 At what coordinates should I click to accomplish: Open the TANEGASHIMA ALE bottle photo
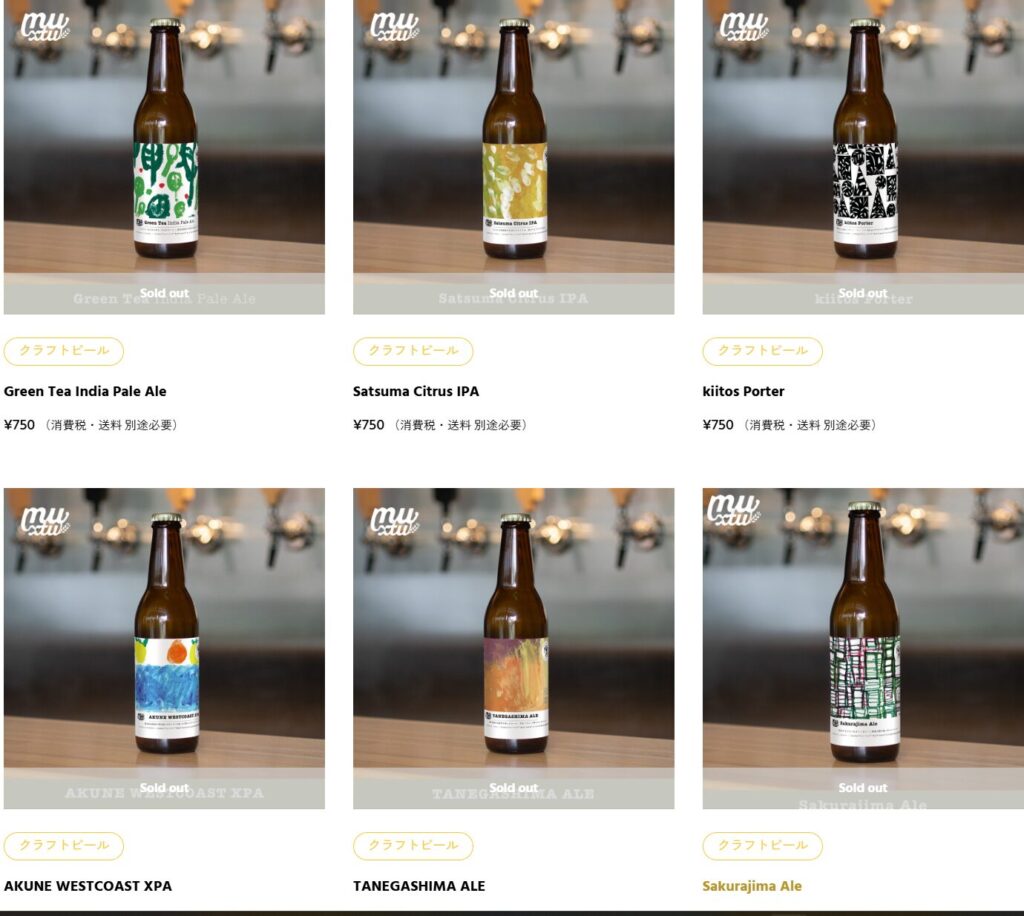513,648
